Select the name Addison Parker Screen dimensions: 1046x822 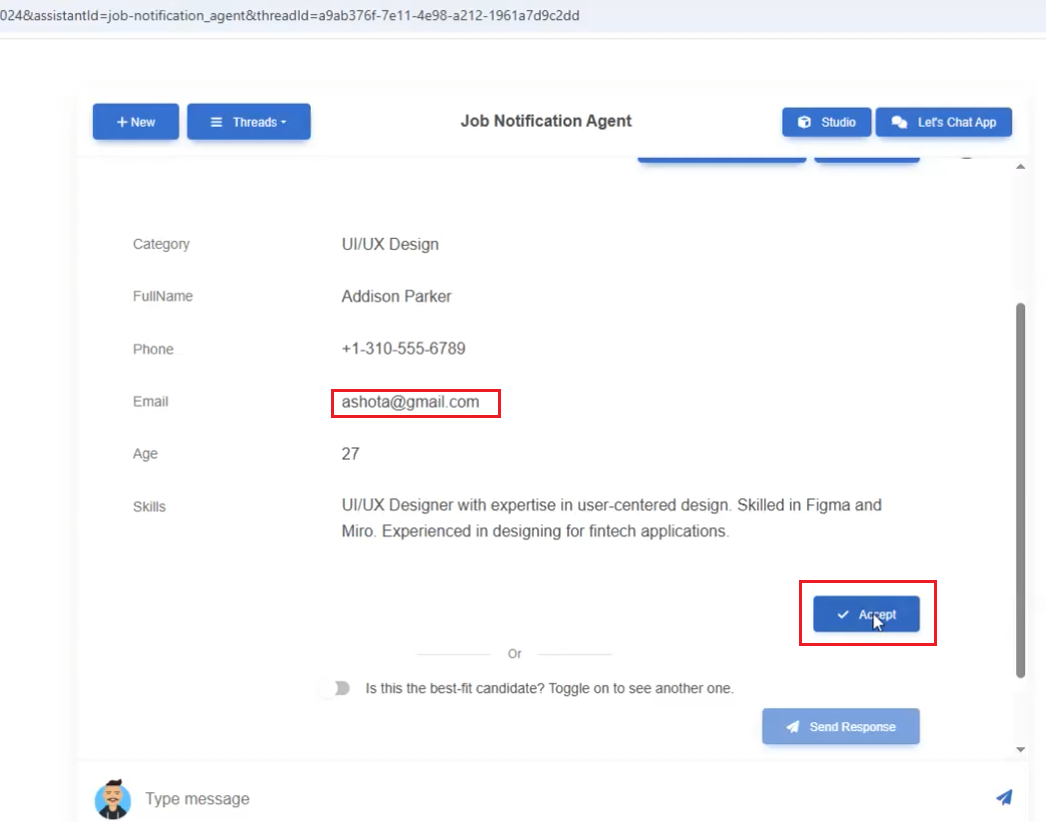tap(396, 296)
